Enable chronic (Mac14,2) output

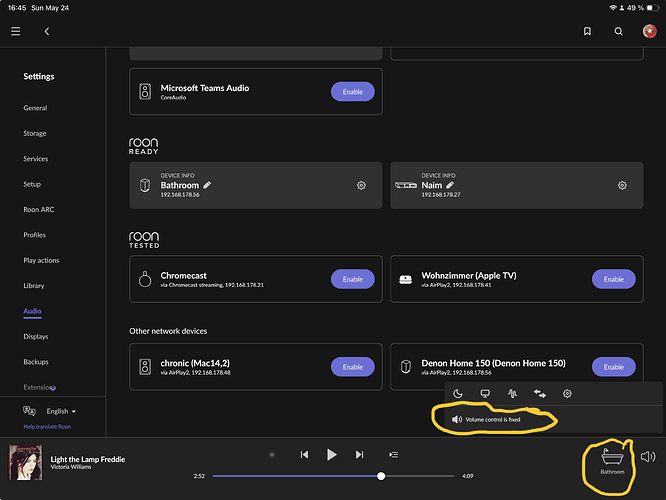(x=353, y=367)
